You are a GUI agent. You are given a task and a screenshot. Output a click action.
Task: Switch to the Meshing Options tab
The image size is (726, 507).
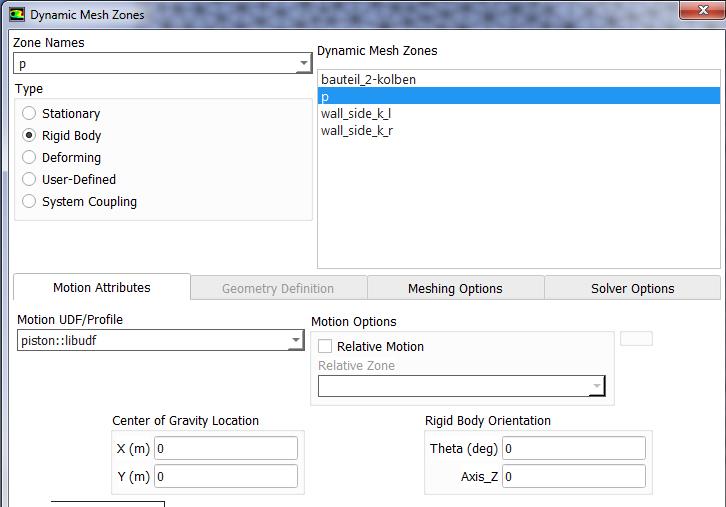tap(455, 288)
